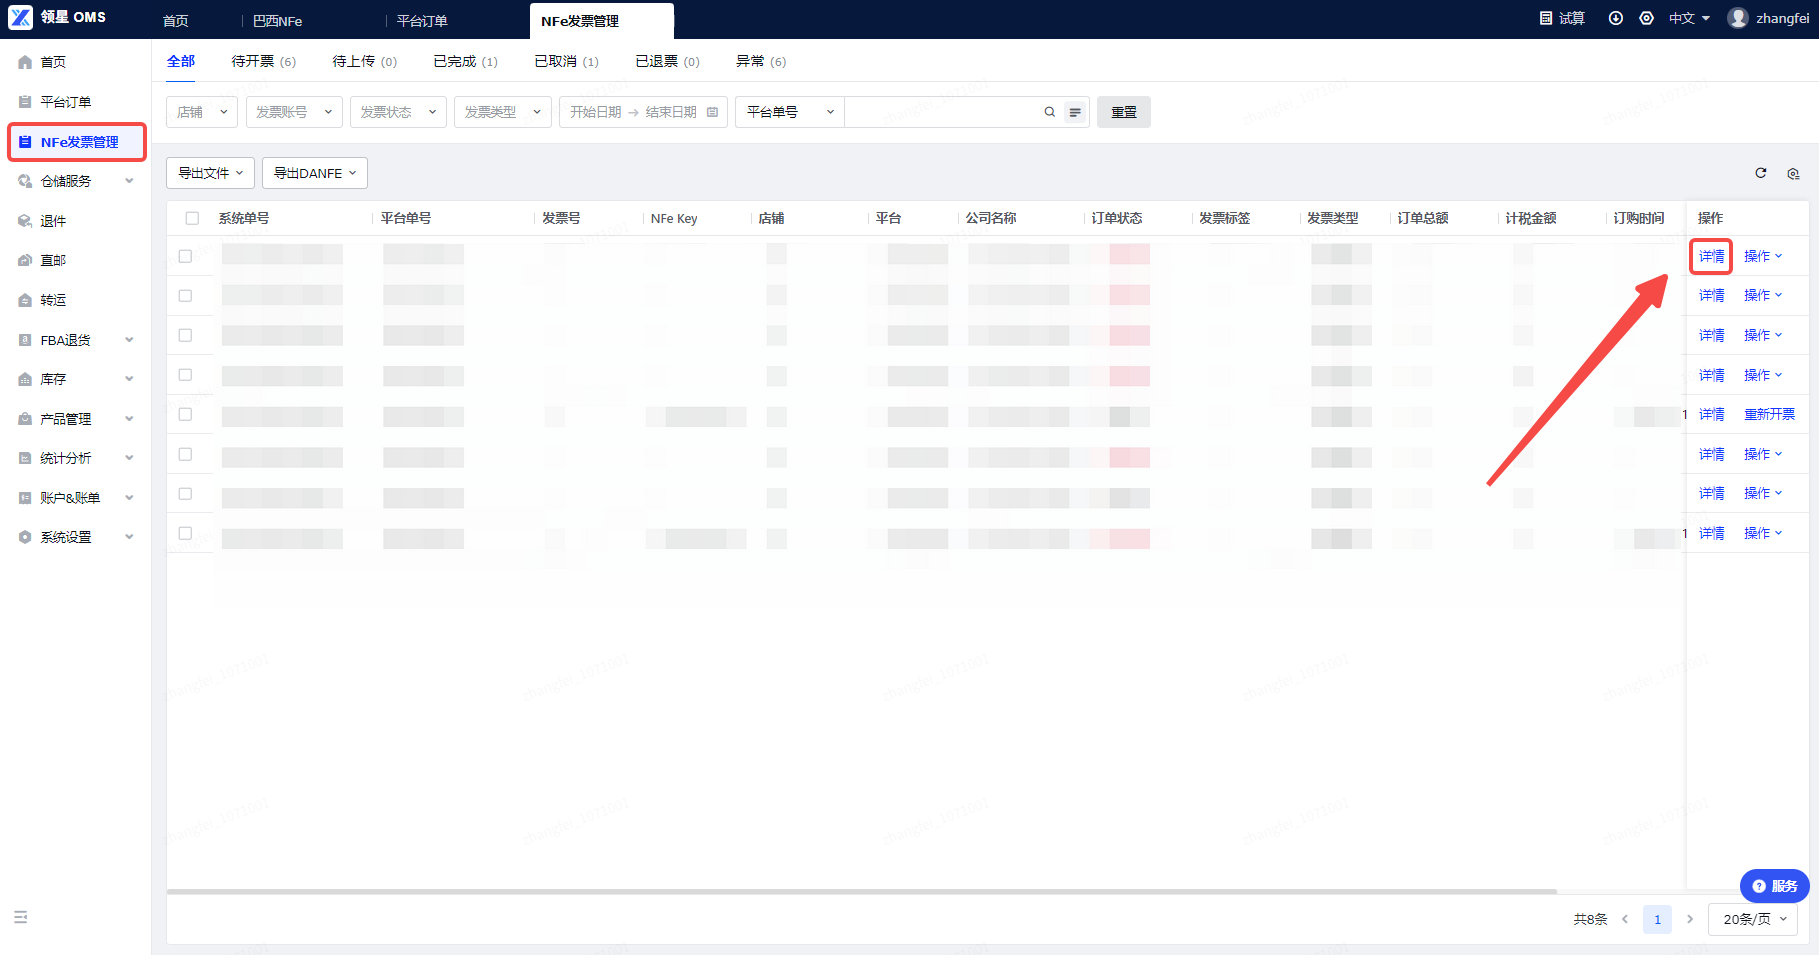Switch to the 已退票 tab
The image size is (1819, 955).
[668, 61]
